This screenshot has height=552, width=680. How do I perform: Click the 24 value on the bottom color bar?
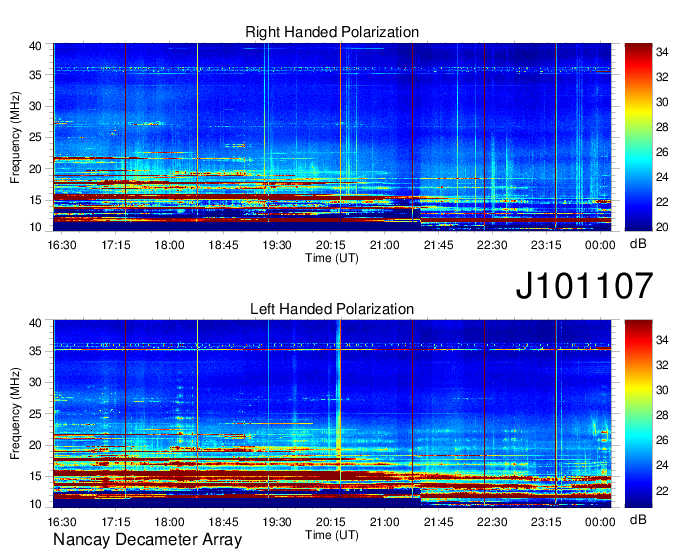point(662,466)
